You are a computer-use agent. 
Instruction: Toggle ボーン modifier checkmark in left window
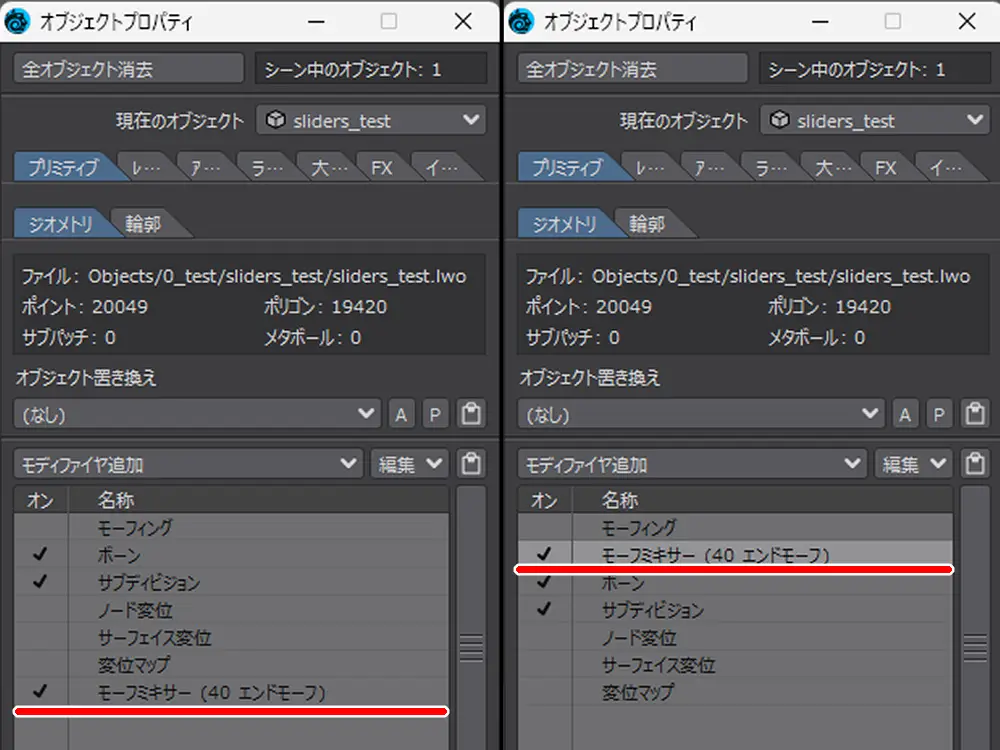[40, 555]
